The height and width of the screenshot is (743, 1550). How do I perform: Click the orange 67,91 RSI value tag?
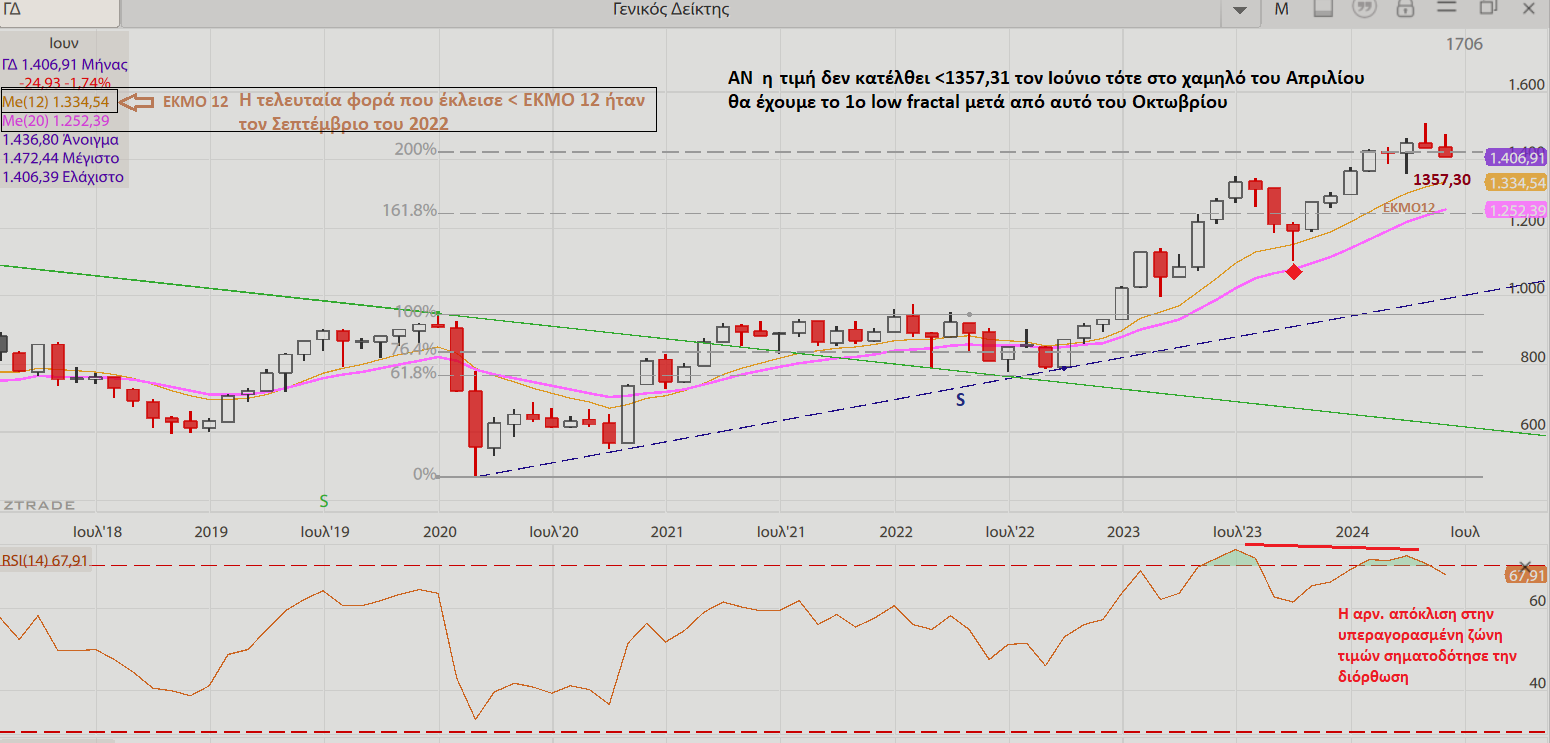click(x=1525, y=576)
